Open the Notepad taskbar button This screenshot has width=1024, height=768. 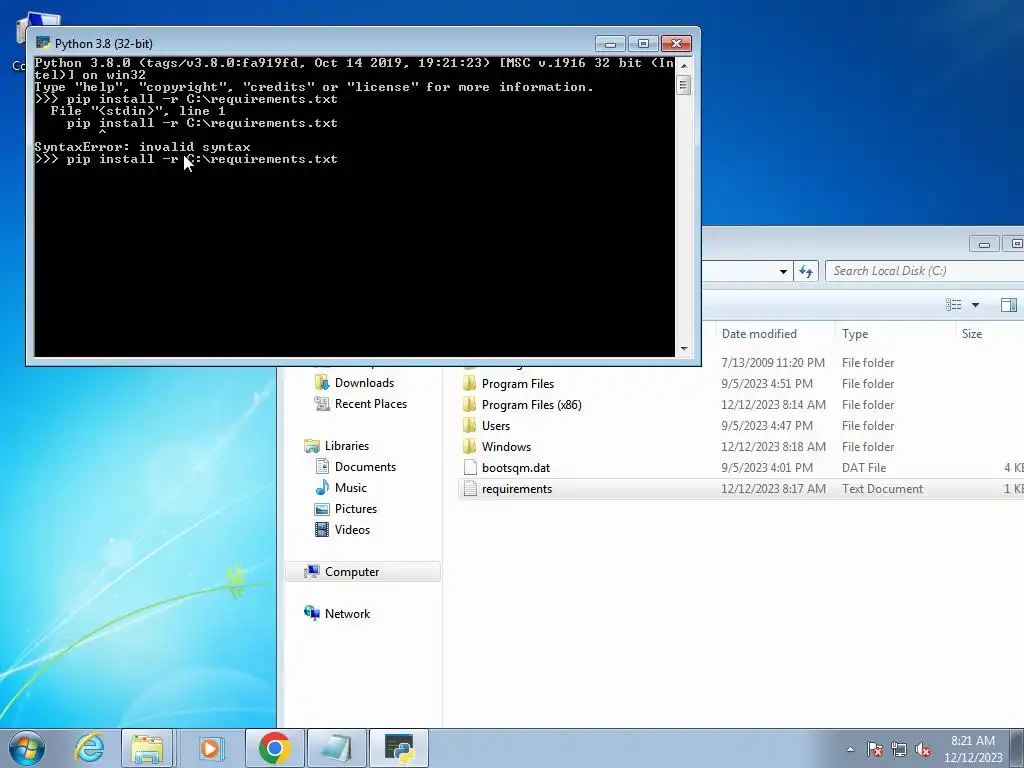click(337, 748)
